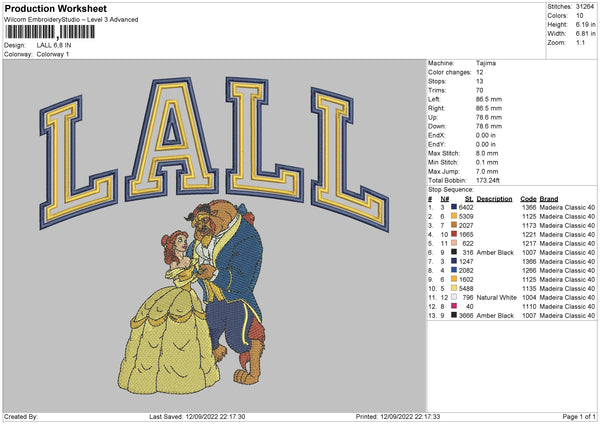Select the black swatch beside 3666 stitches

pos(454,315)
